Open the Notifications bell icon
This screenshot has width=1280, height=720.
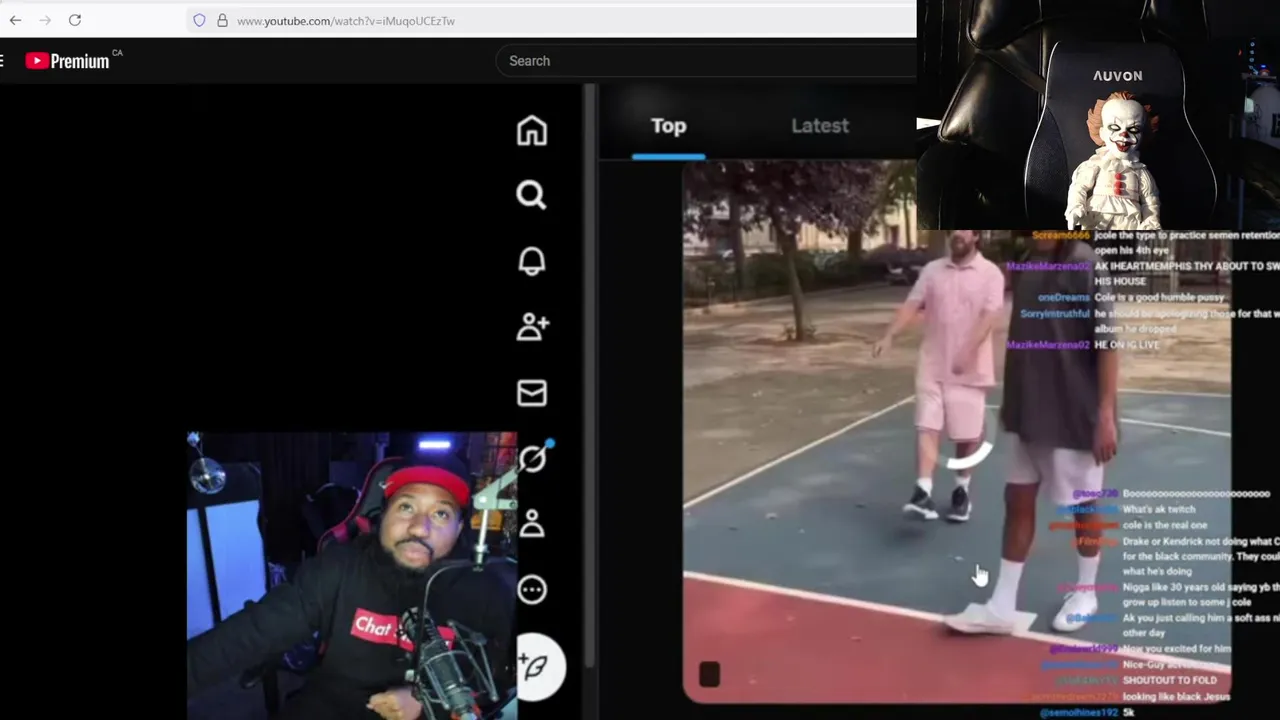(x=532, y=261)
